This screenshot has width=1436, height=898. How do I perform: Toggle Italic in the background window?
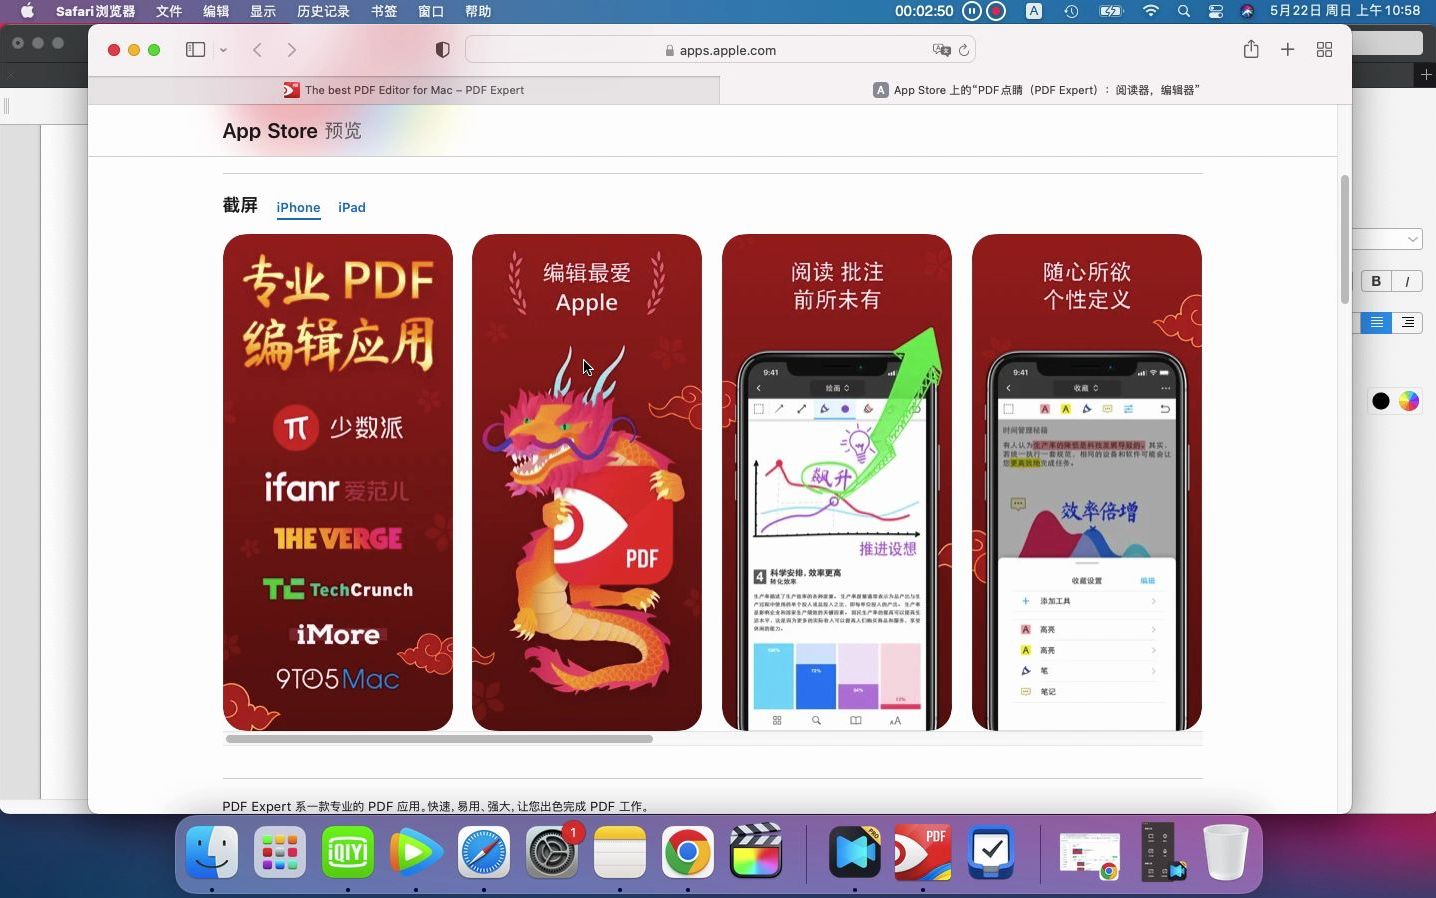point(1407,282)
